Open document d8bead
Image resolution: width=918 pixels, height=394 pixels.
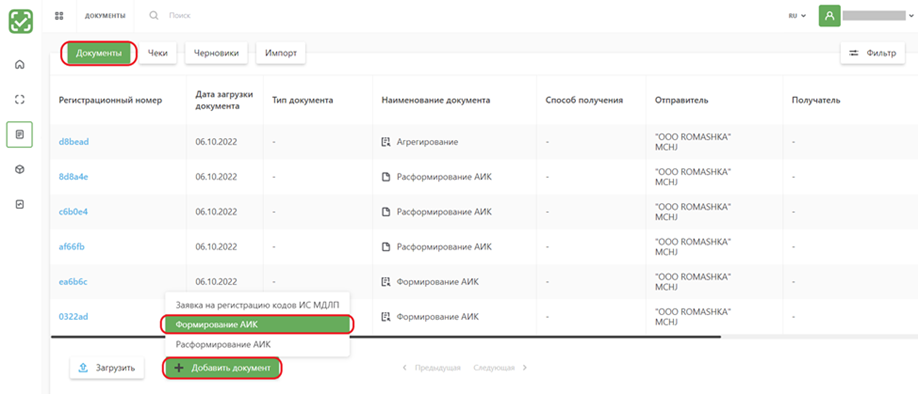pyautogui.click(x=74, y=142)
